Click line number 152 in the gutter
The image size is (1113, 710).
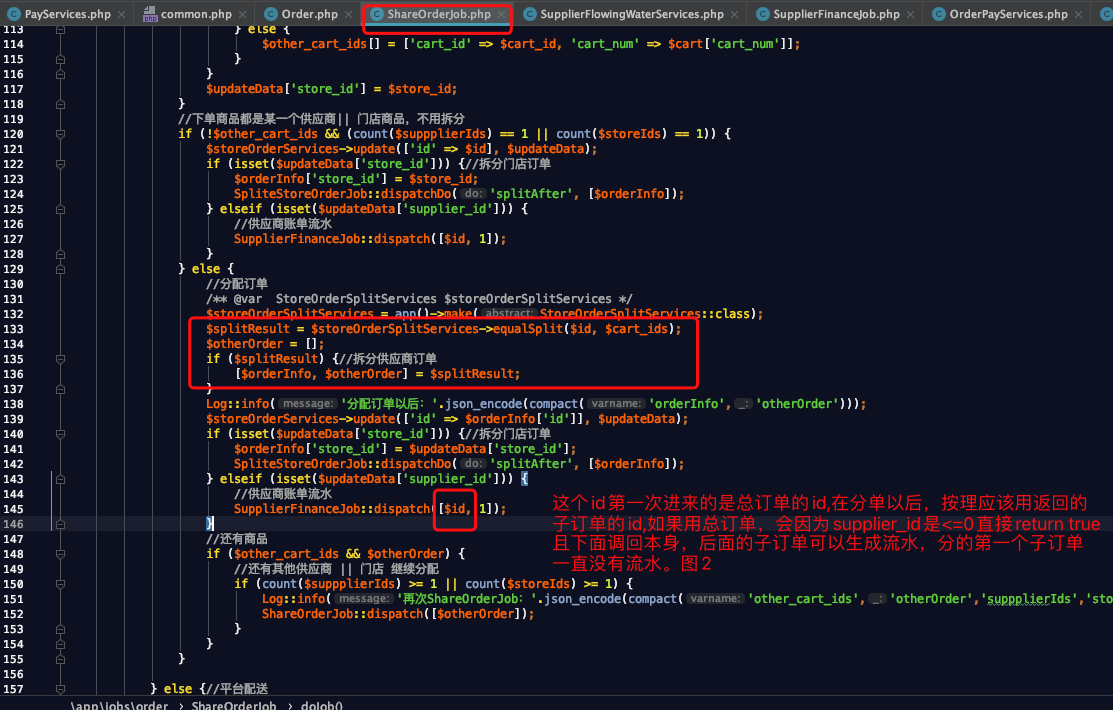coord(13,614)
